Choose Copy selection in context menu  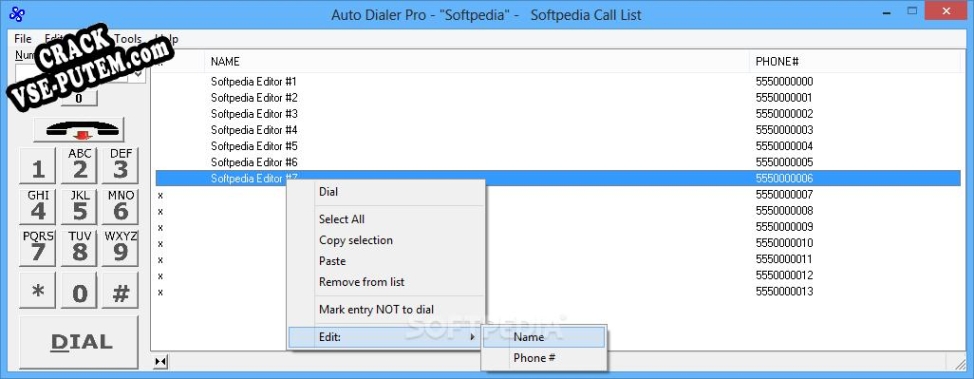(386, 240)
